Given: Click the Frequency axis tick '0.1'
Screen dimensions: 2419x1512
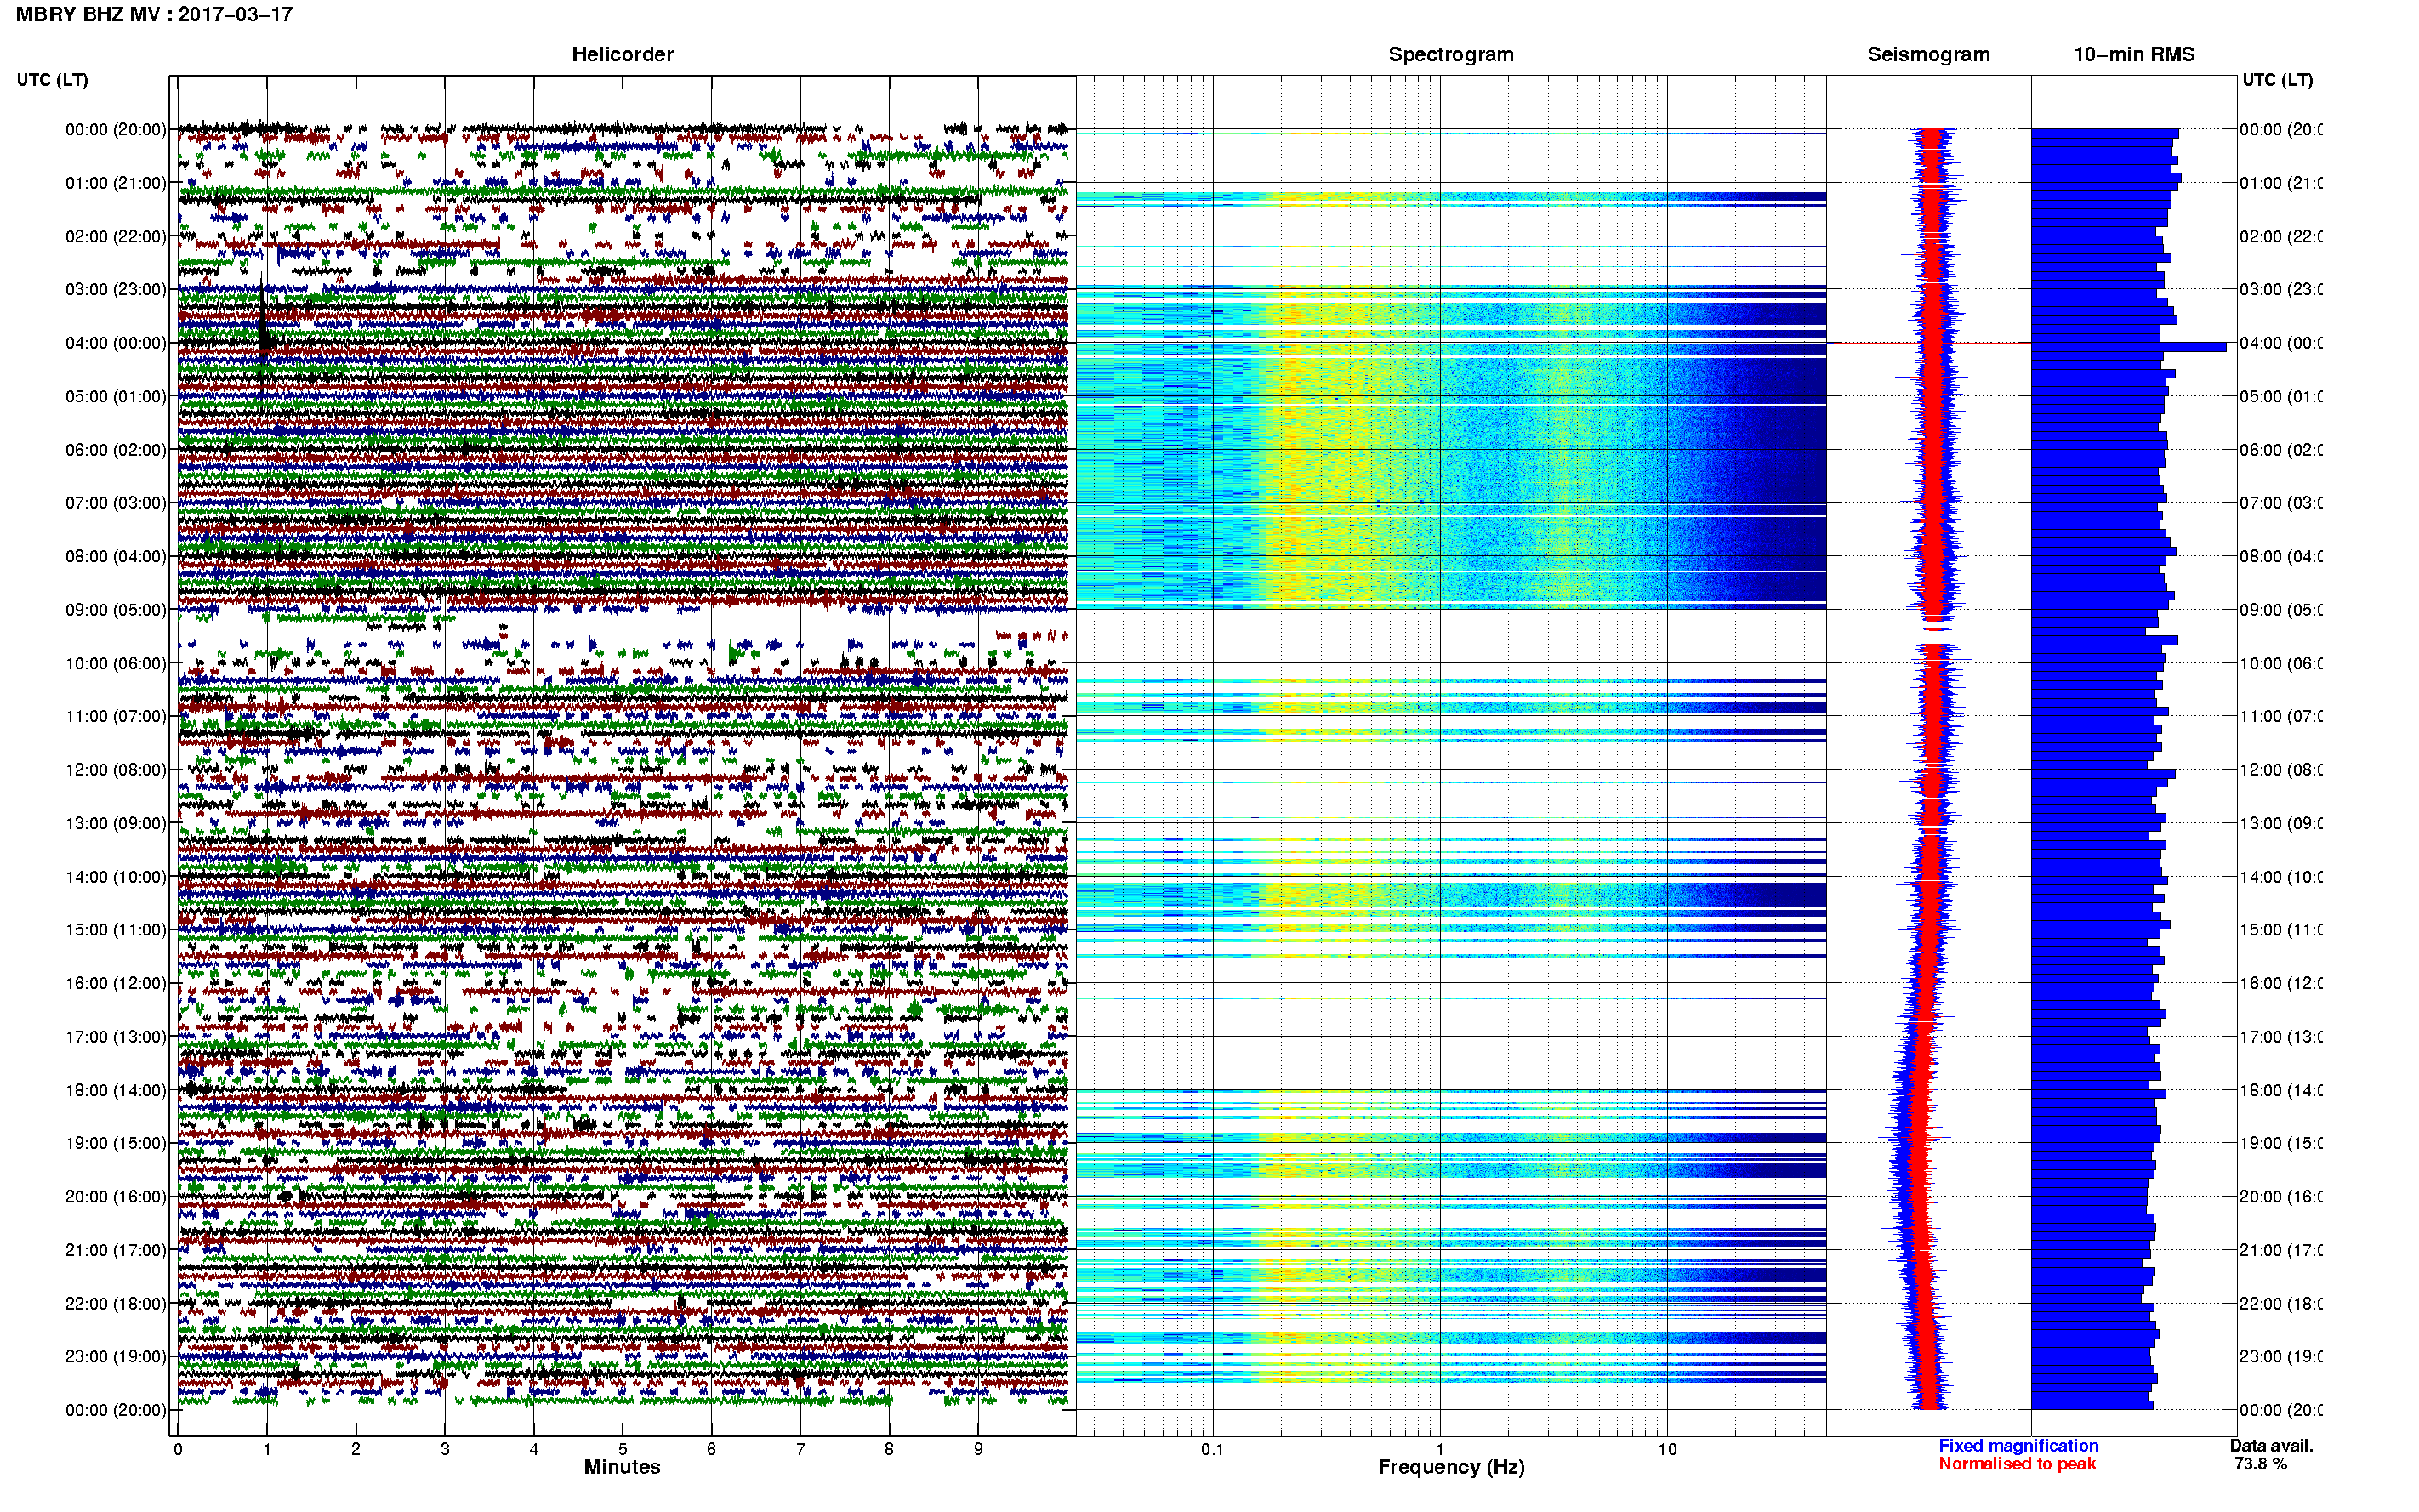Looking at the screenshot, I should pos(1212,1449).
